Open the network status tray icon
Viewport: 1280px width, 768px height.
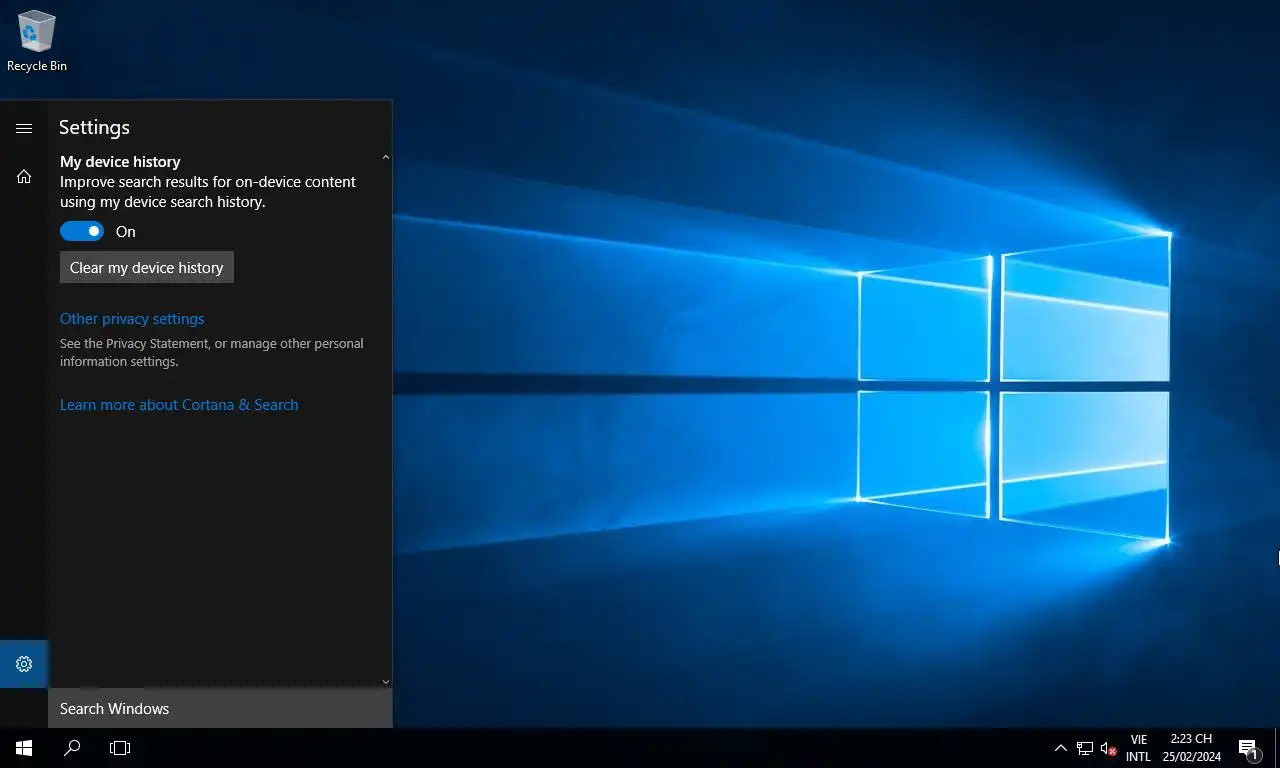pos(1085,748)
